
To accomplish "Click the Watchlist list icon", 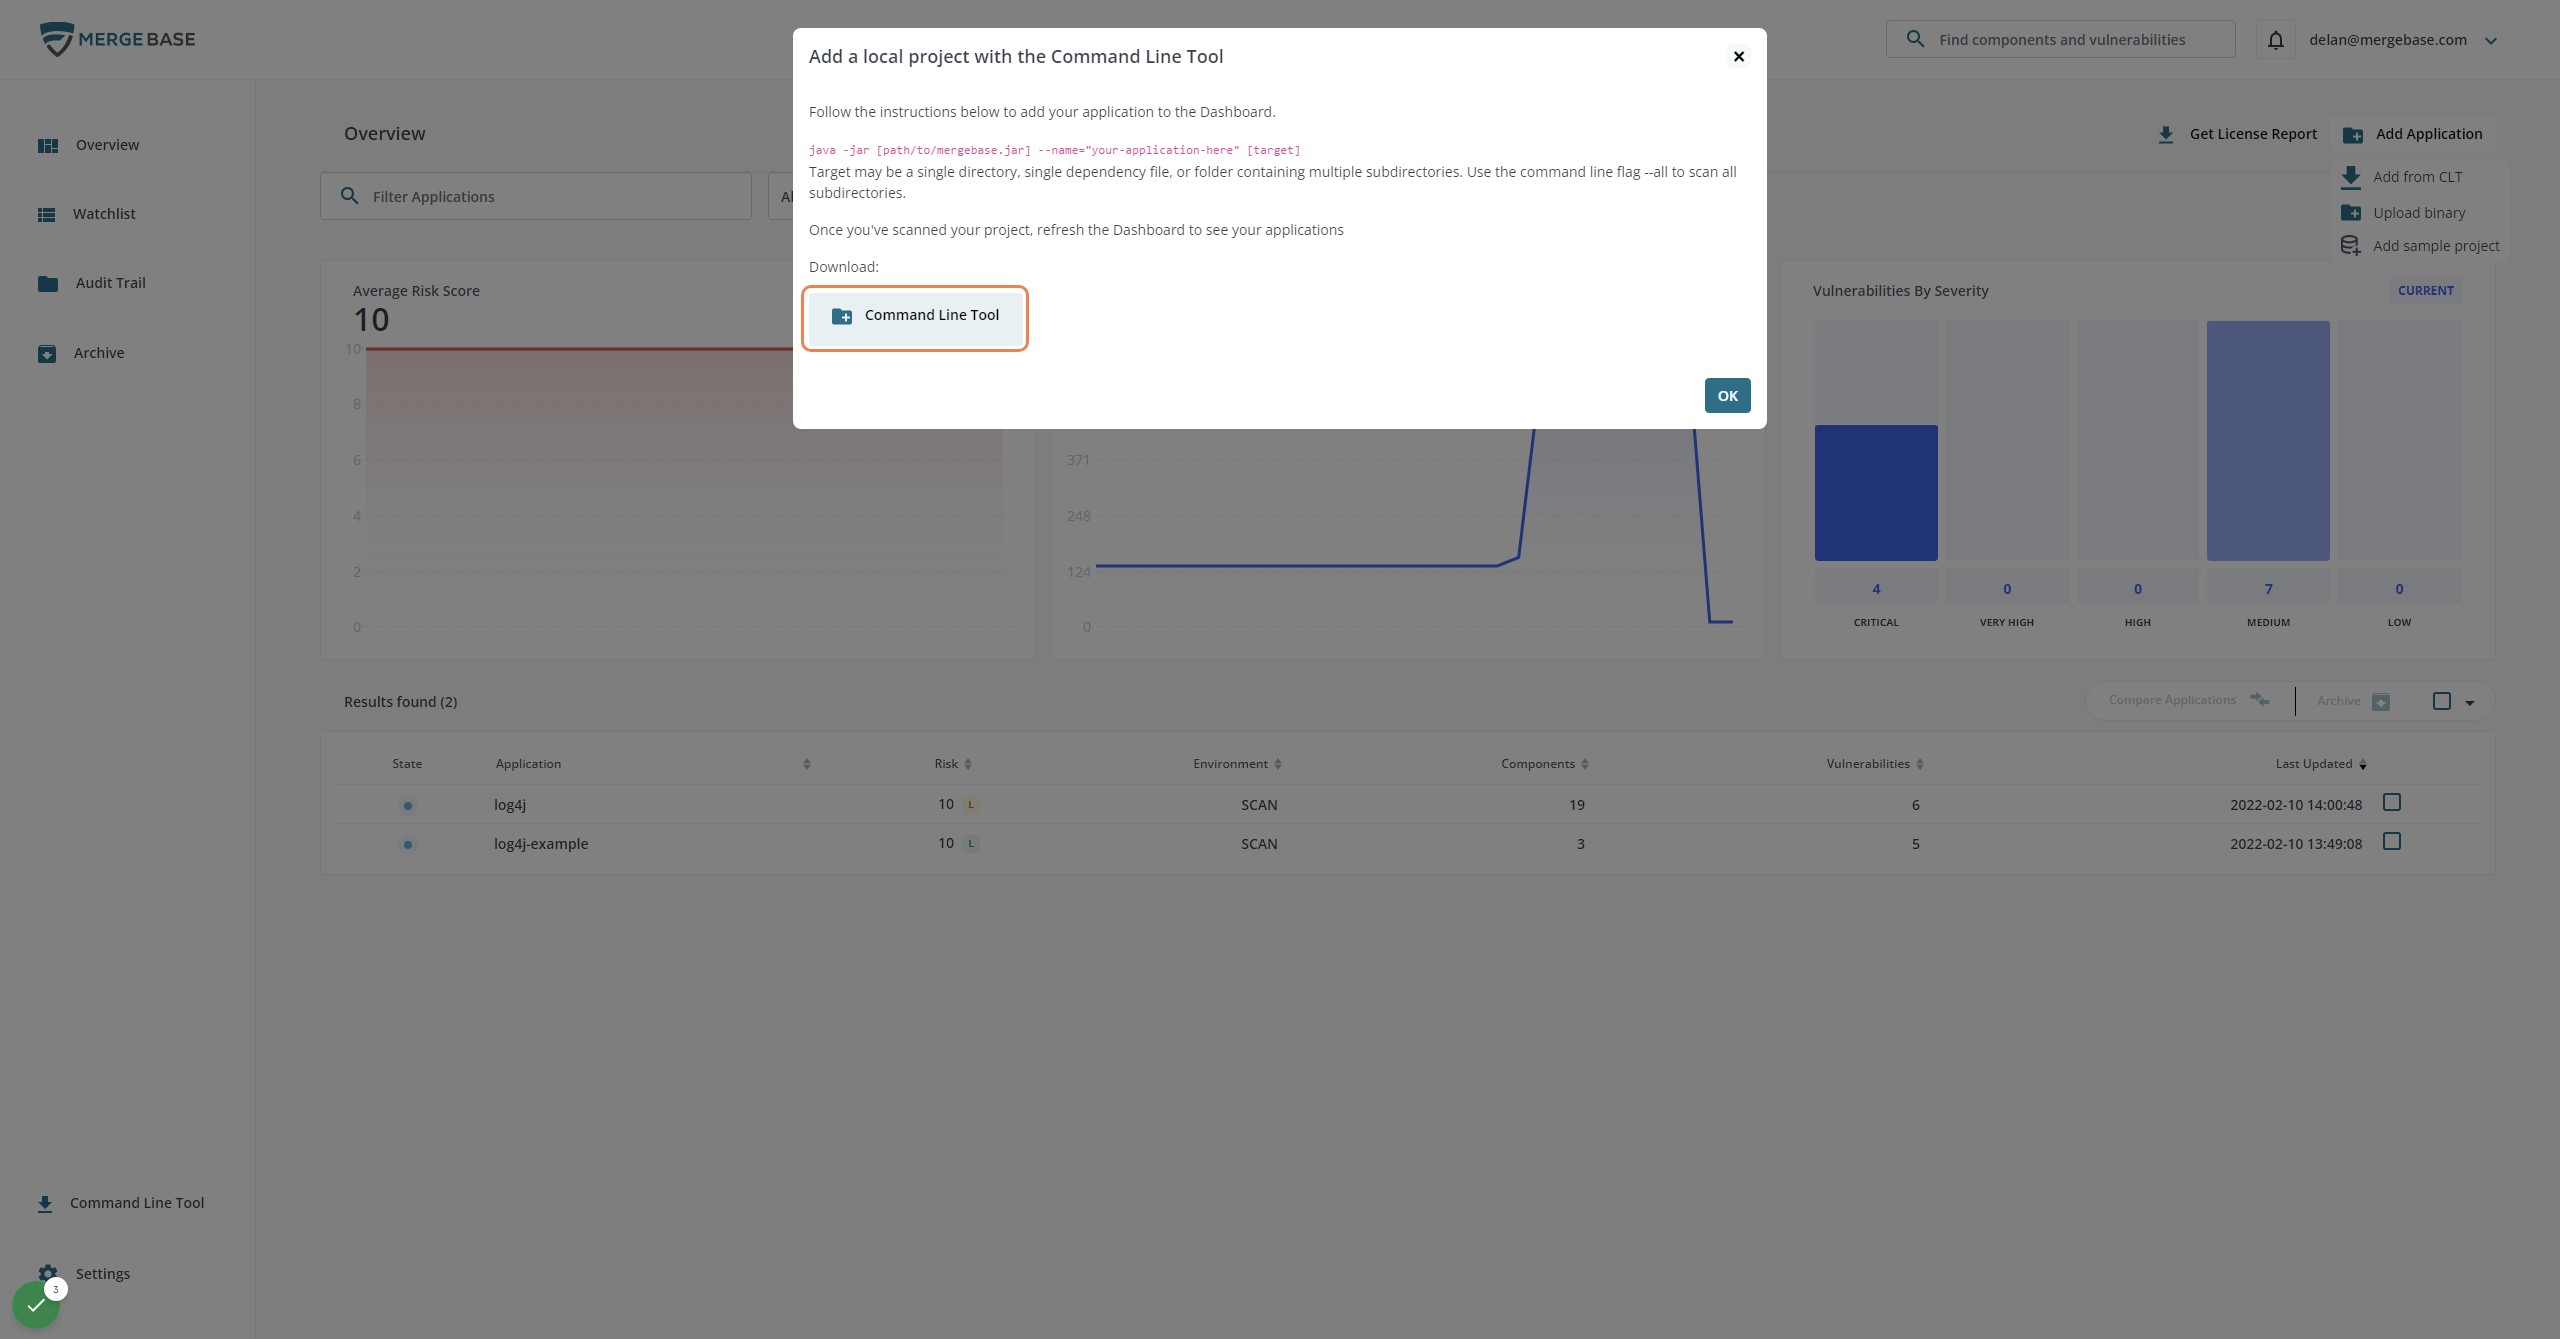I will coord(46,214).
